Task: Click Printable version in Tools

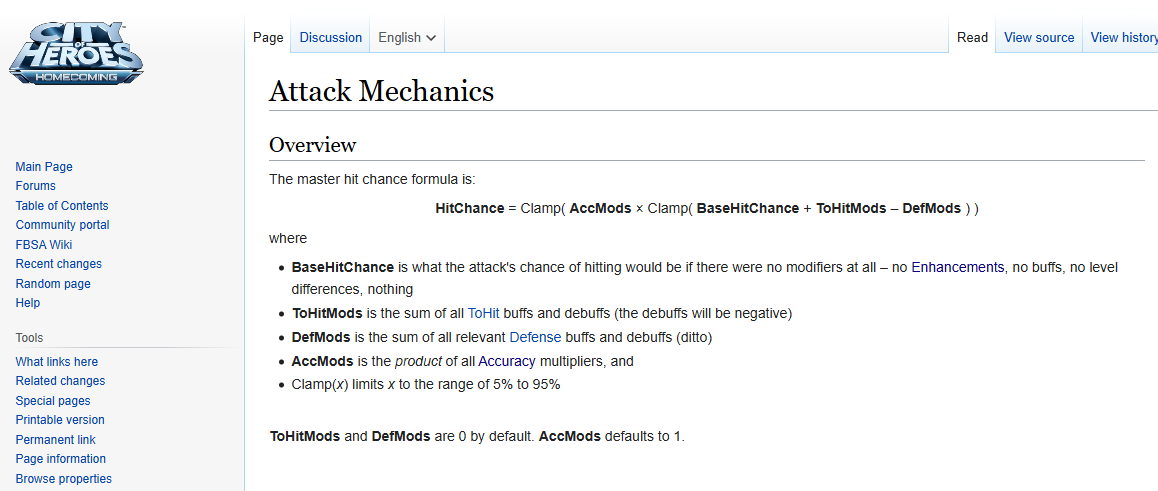Action: [60, 420]
